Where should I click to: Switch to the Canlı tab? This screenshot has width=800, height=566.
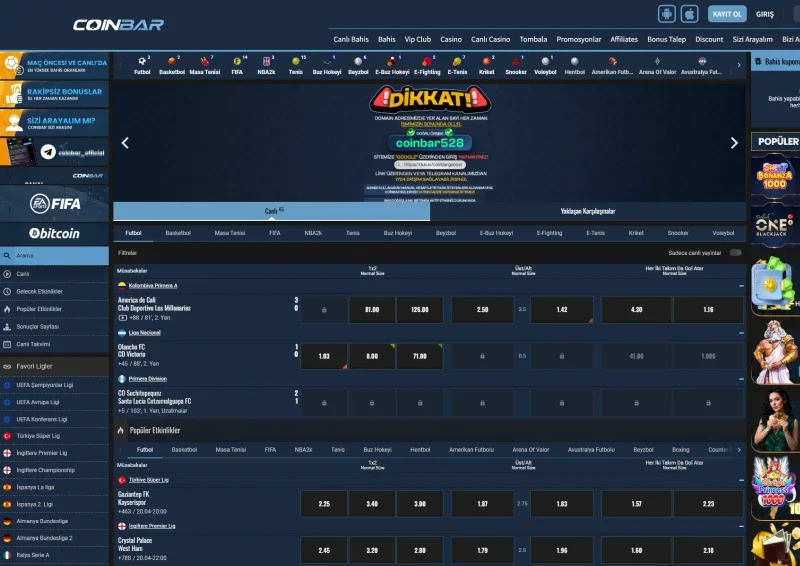coord(271,211)
